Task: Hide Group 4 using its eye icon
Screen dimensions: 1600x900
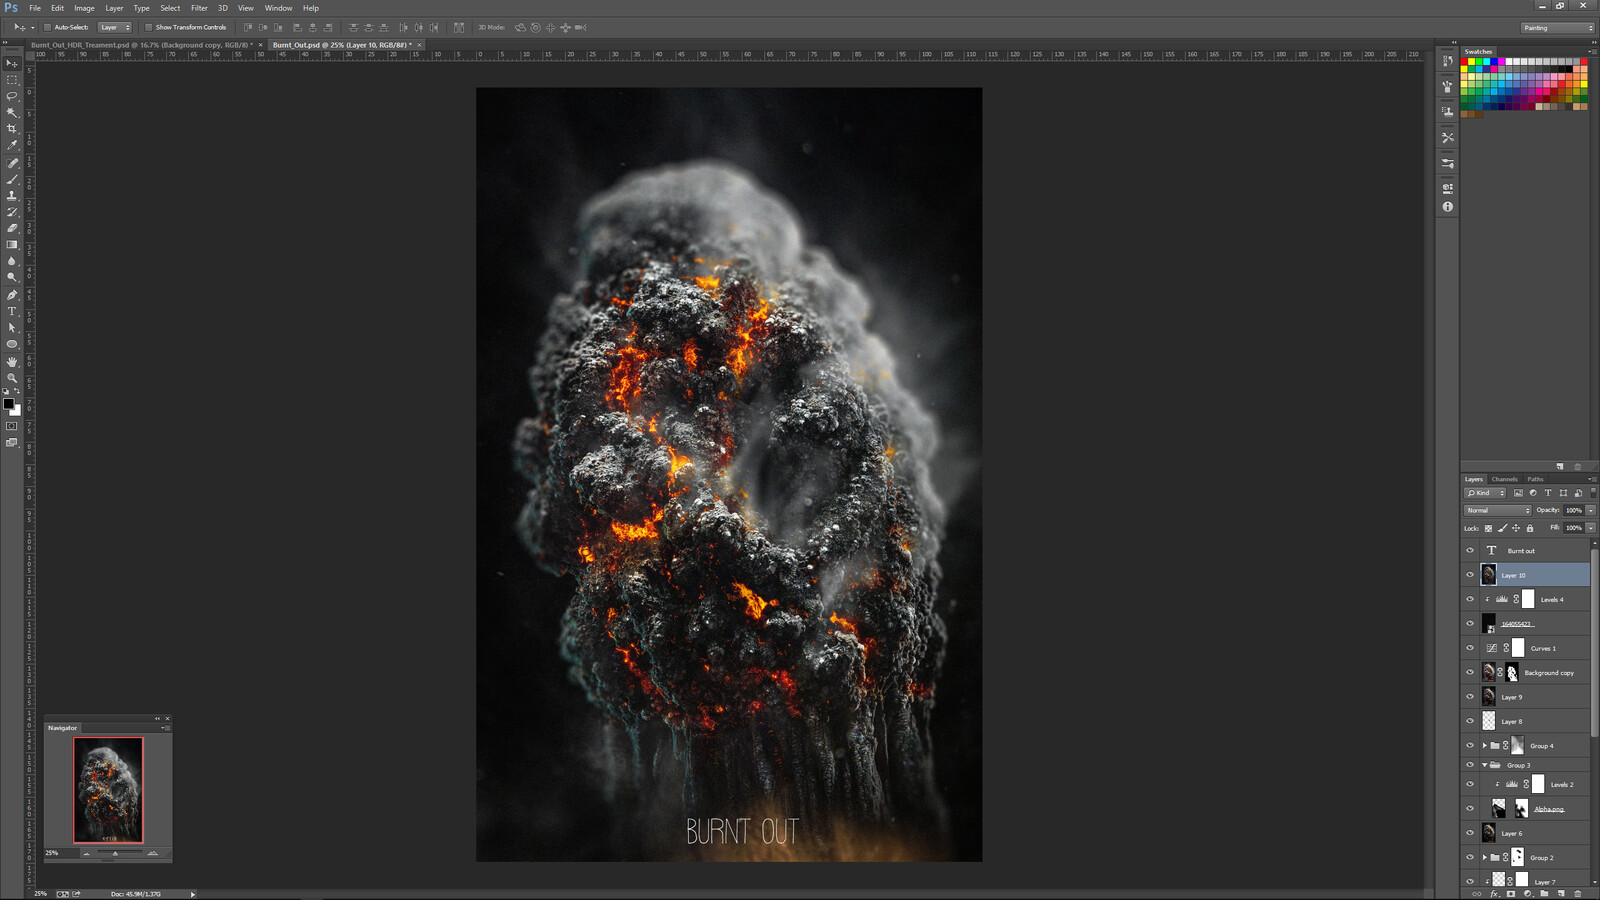Action: pos(1470,745)
